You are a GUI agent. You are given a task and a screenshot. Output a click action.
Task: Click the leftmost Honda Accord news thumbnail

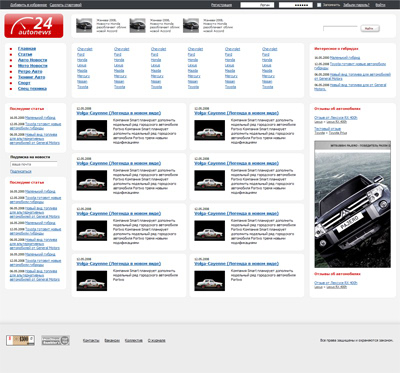(84, 26)
